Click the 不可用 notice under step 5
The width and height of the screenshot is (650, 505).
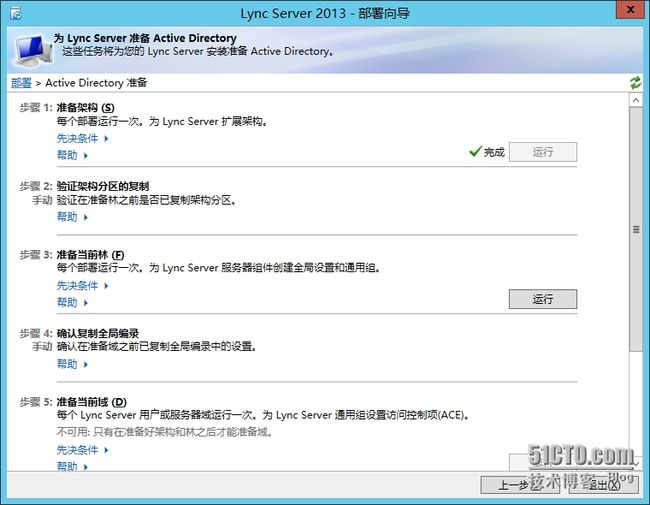(165, 432)
